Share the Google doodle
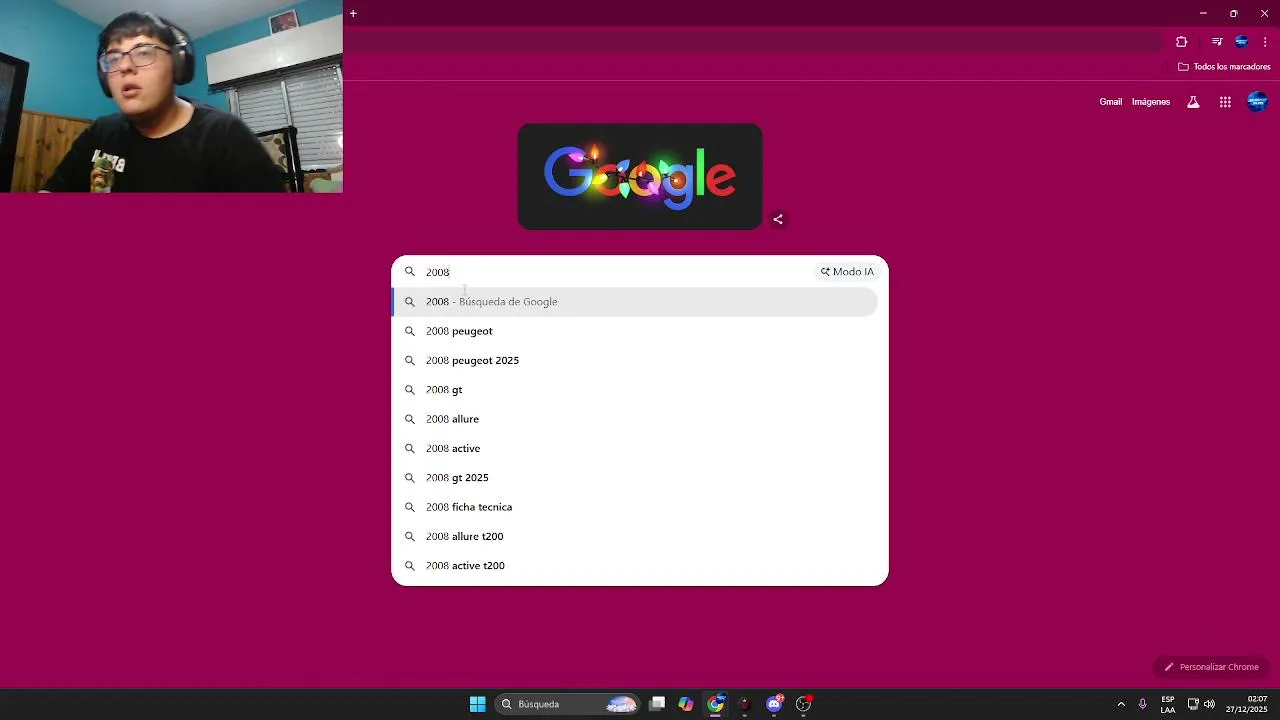The height and width of the screenshot is (720, 1280). (x=778, y=219)
